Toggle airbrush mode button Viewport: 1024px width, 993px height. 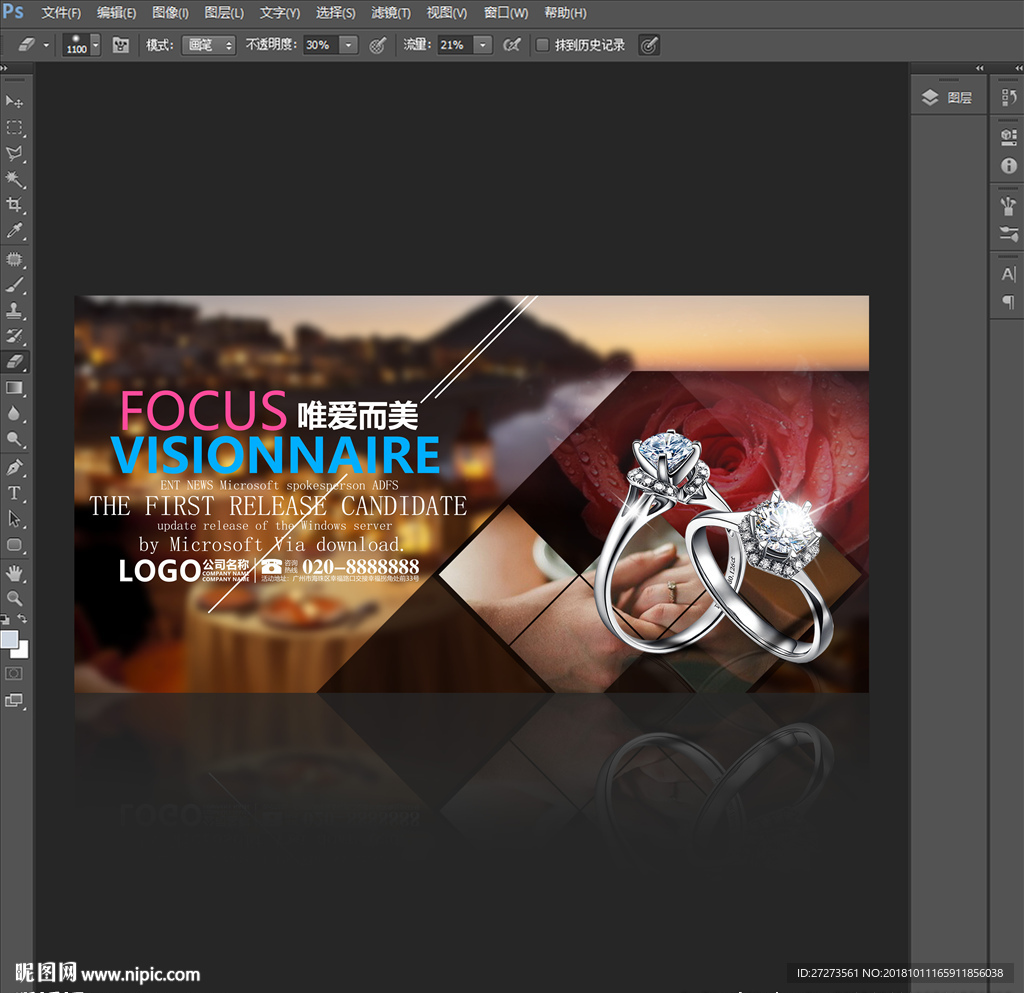(512, 45)
